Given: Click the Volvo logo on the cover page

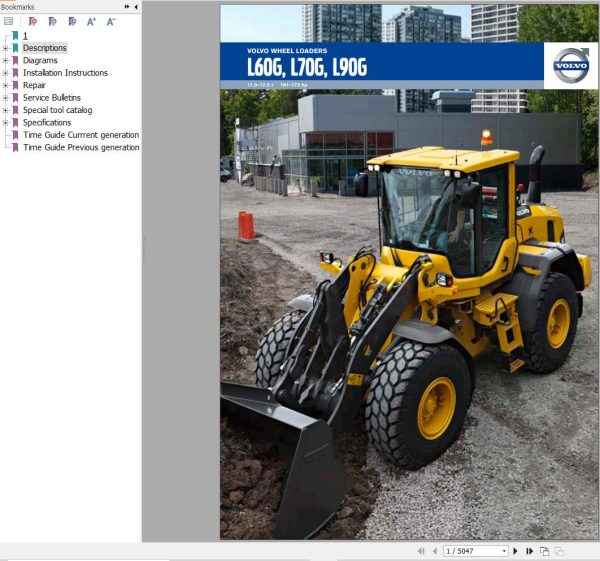Looking at the screenshot, I should (x=571, y=65).
